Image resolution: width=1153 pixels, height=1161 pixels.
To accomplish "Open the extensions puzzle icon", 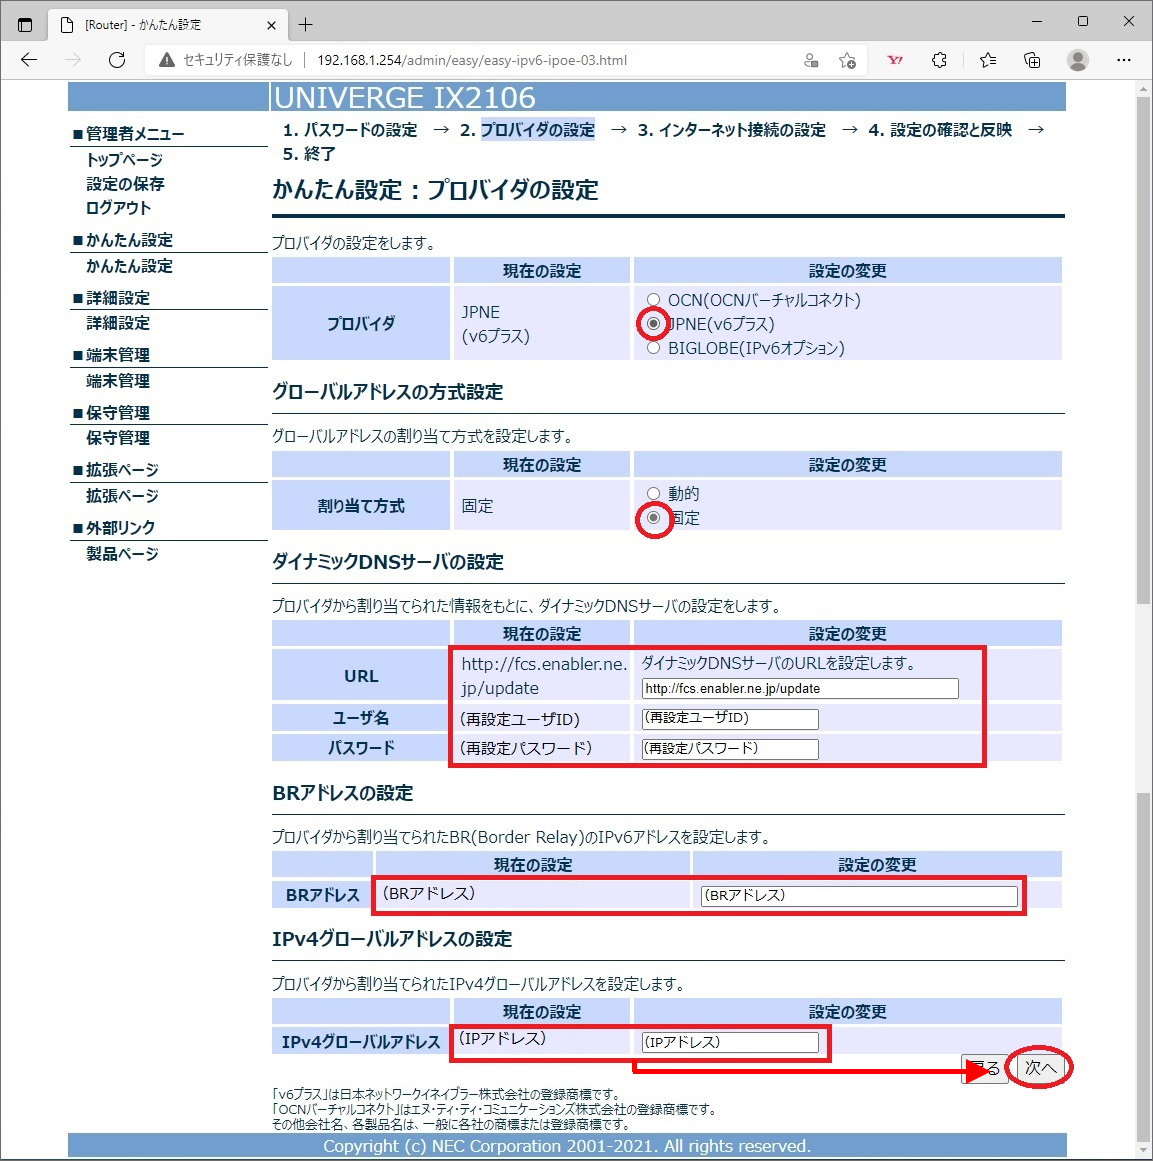I will [x=939, y=60].
